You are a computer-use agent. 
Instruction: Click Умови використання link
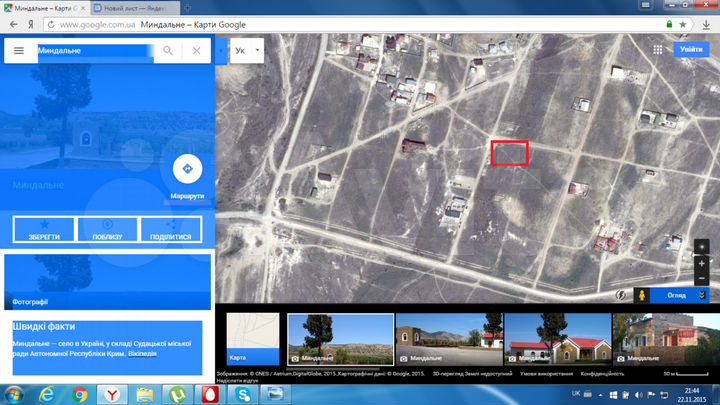point(546,374)
